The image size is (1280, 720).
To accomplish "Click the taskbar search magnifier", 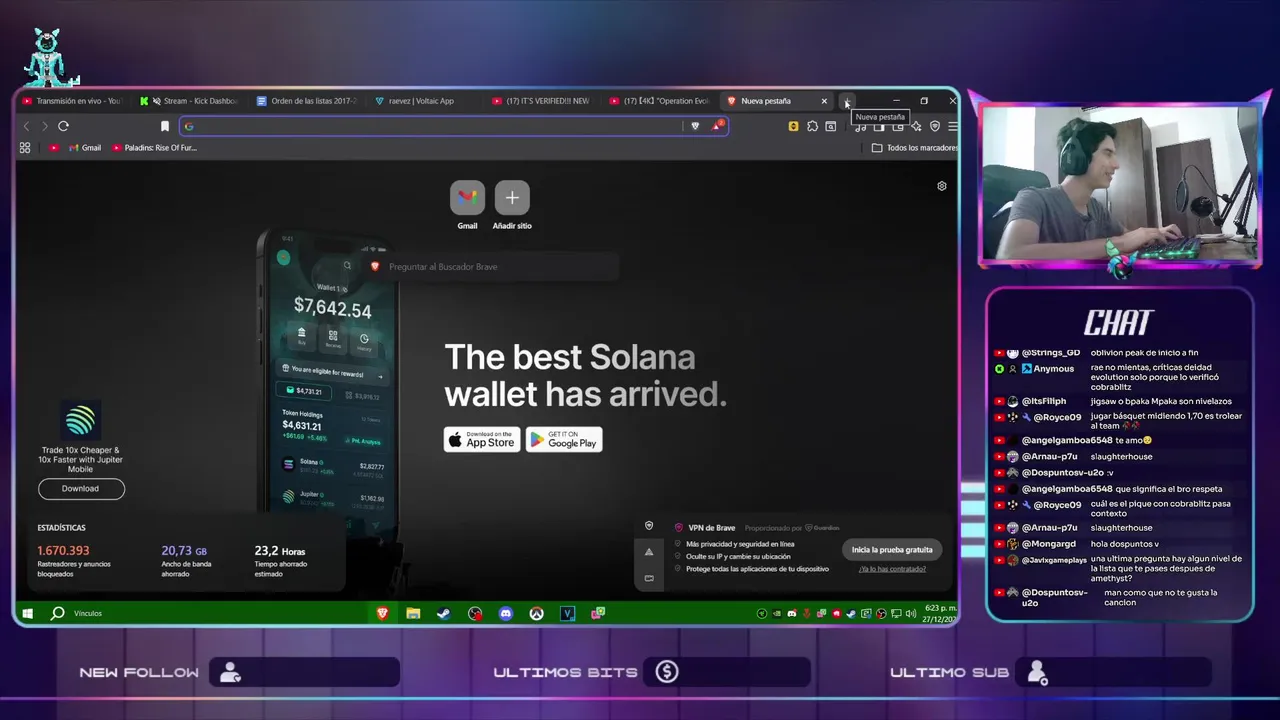I will [x=57, y=613].
